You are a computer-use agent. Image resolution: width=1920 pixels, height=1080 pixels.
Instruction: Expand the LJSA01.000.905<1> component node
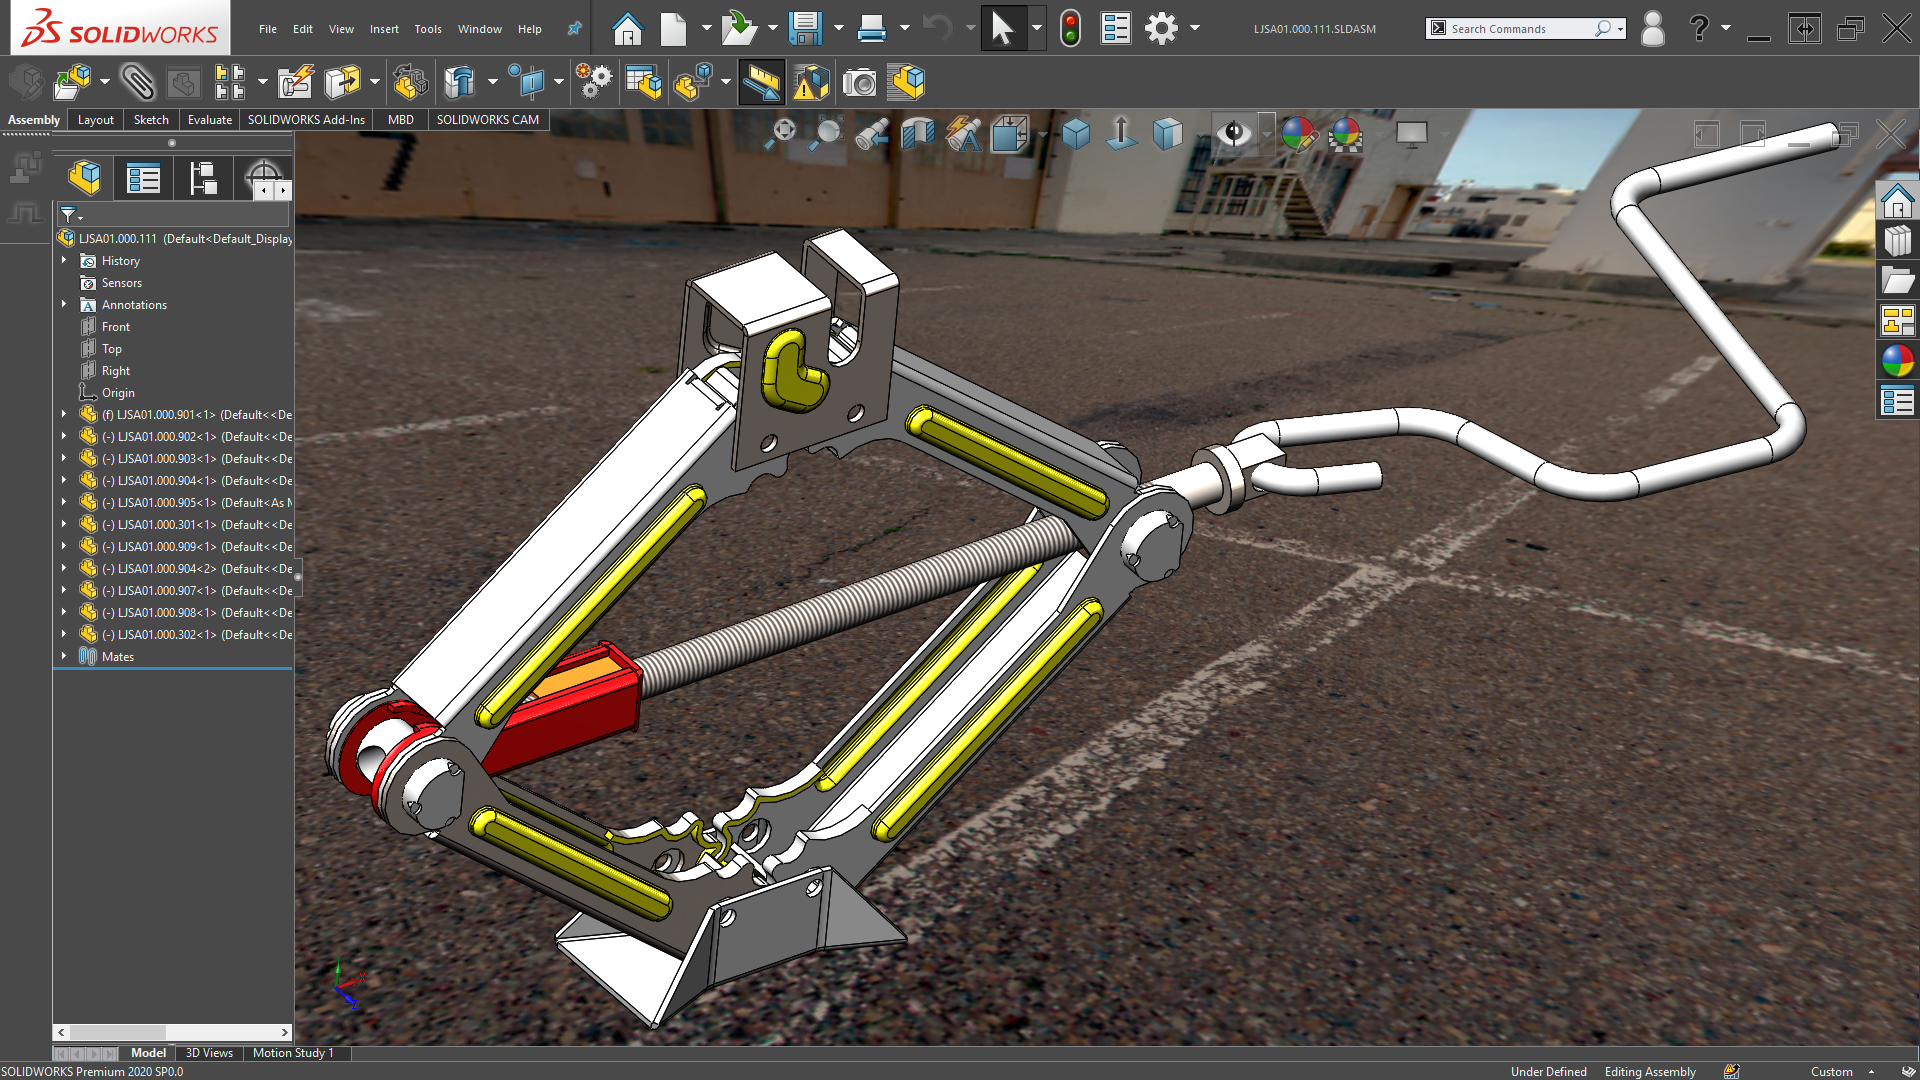point(64,502)
